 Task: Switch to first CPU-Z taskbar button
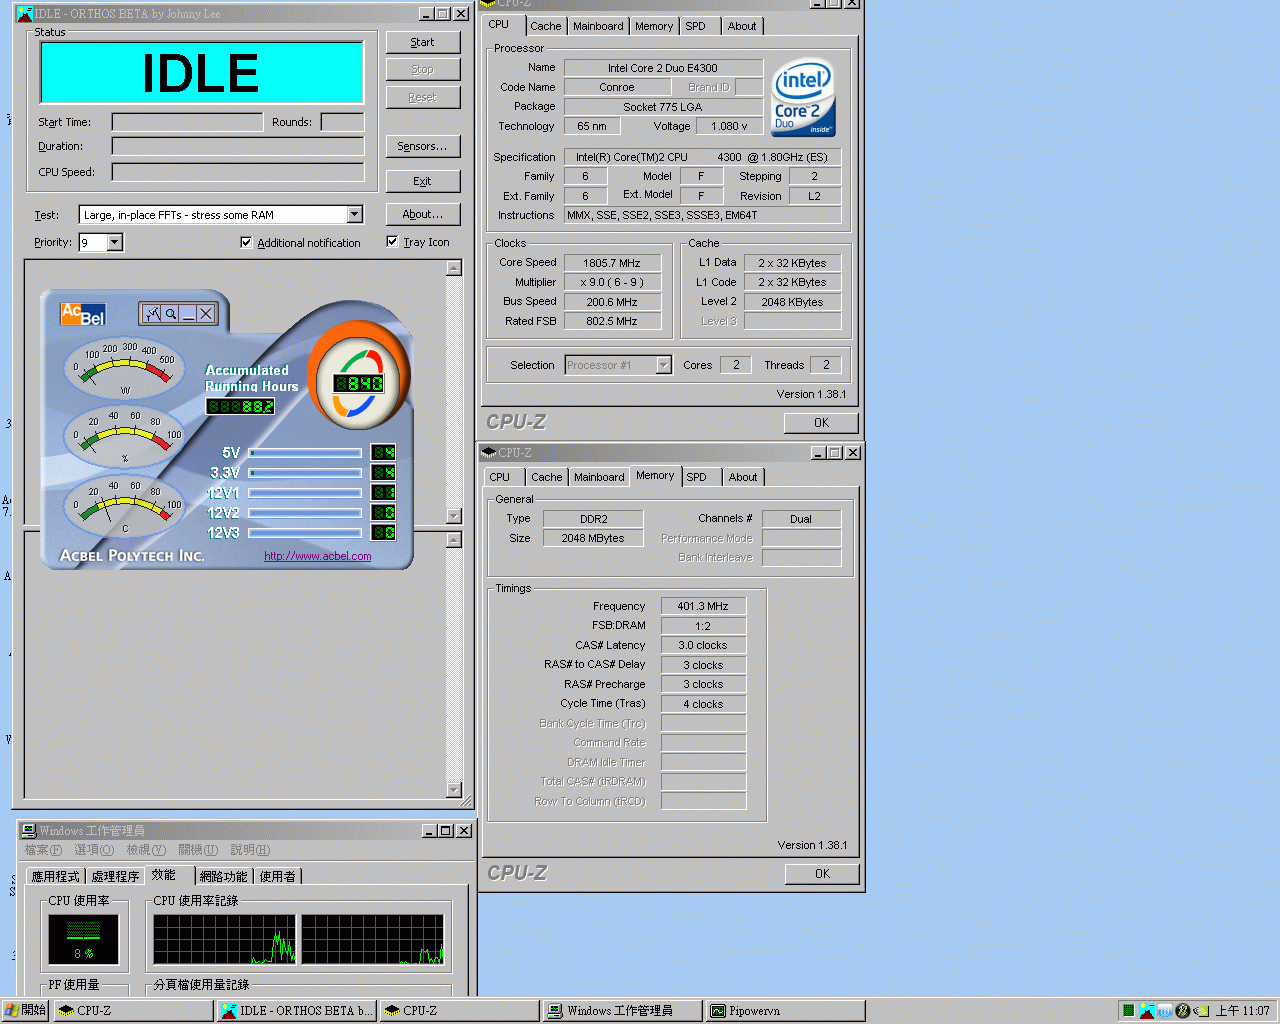tap(134, 1011)
